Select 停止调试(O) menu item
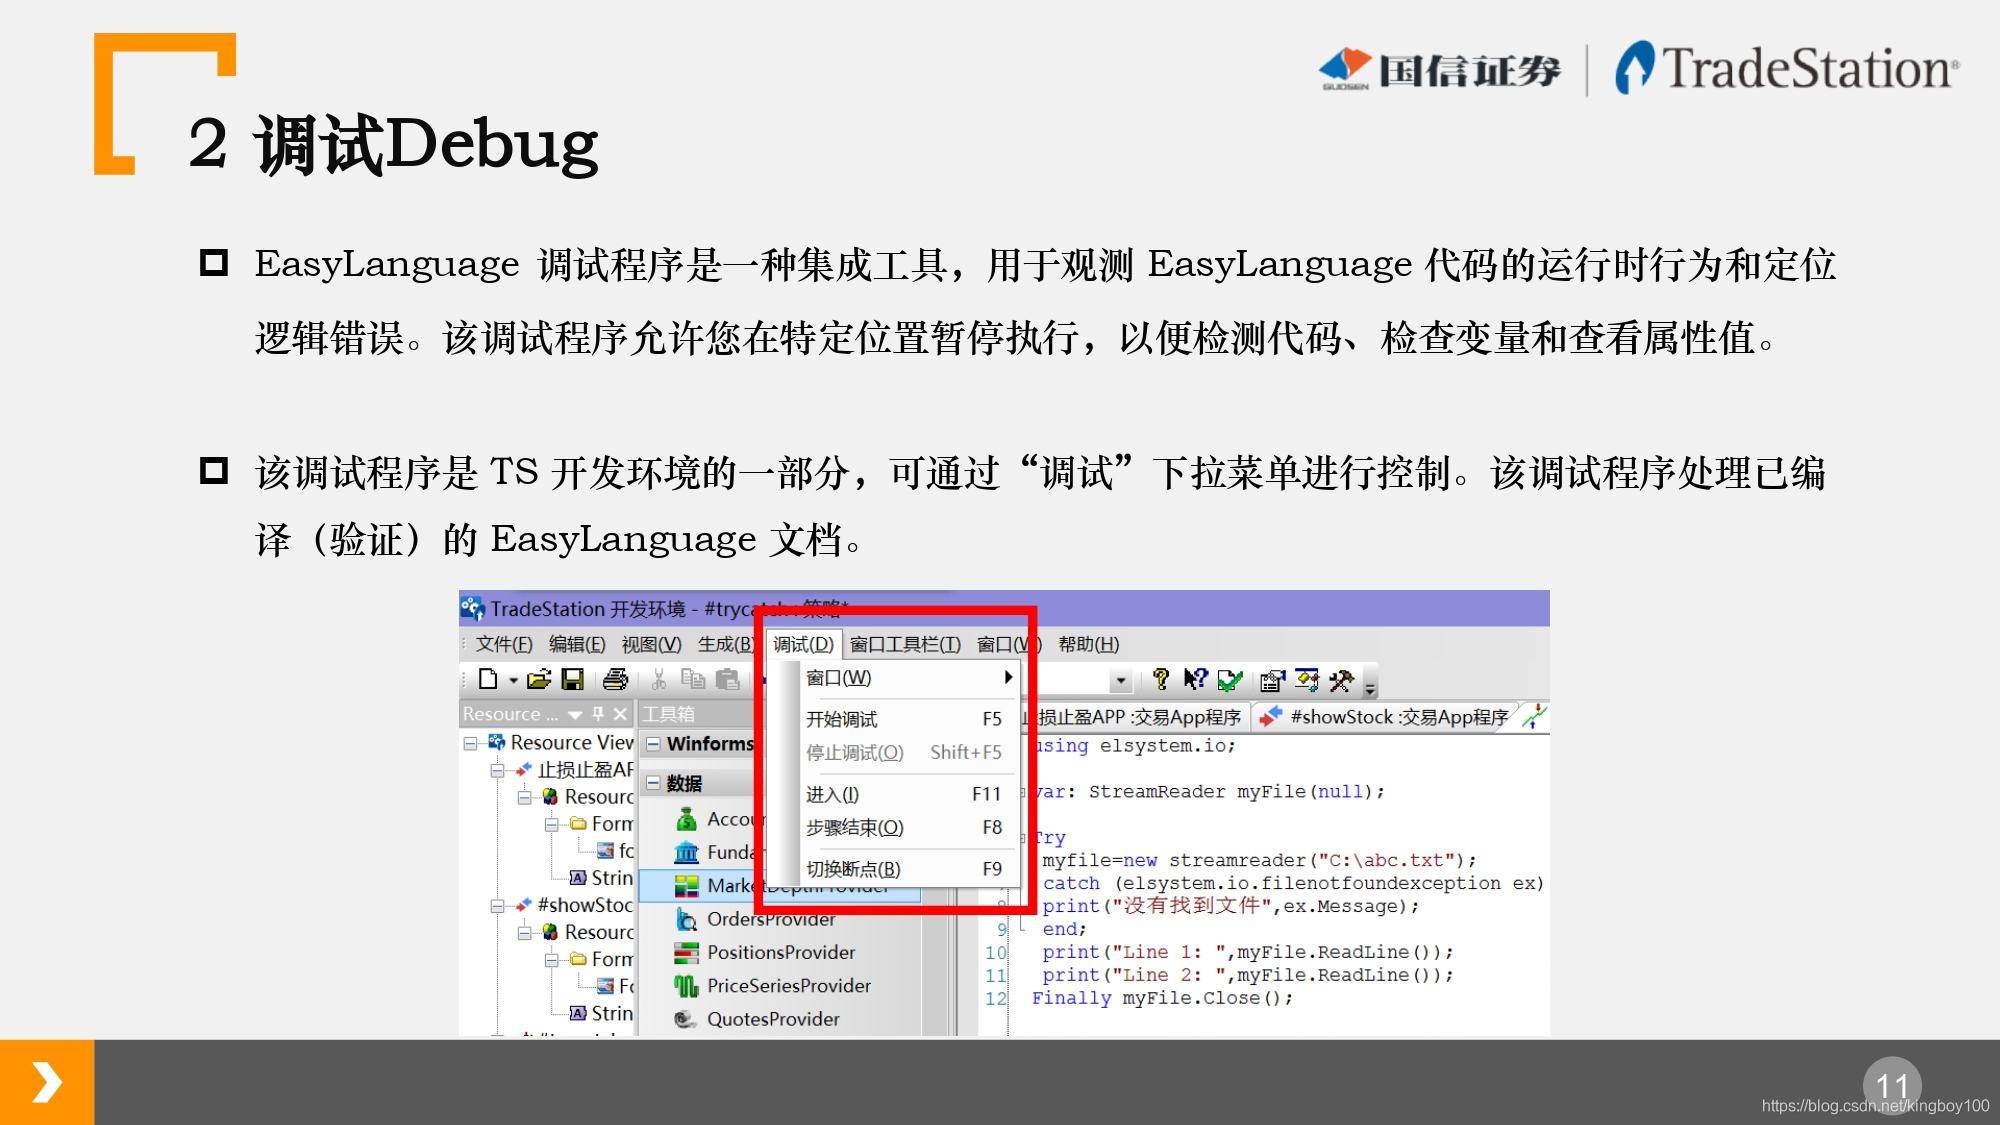The height and width of the screenshot is (1125, 2000). [909, 752]
